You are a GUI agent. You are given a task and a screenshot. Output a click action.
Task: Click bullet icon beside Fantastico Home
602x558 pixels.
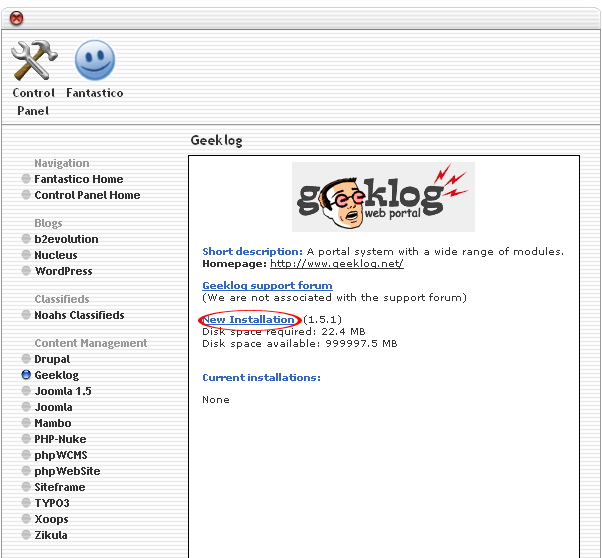(x=26, y=179)
